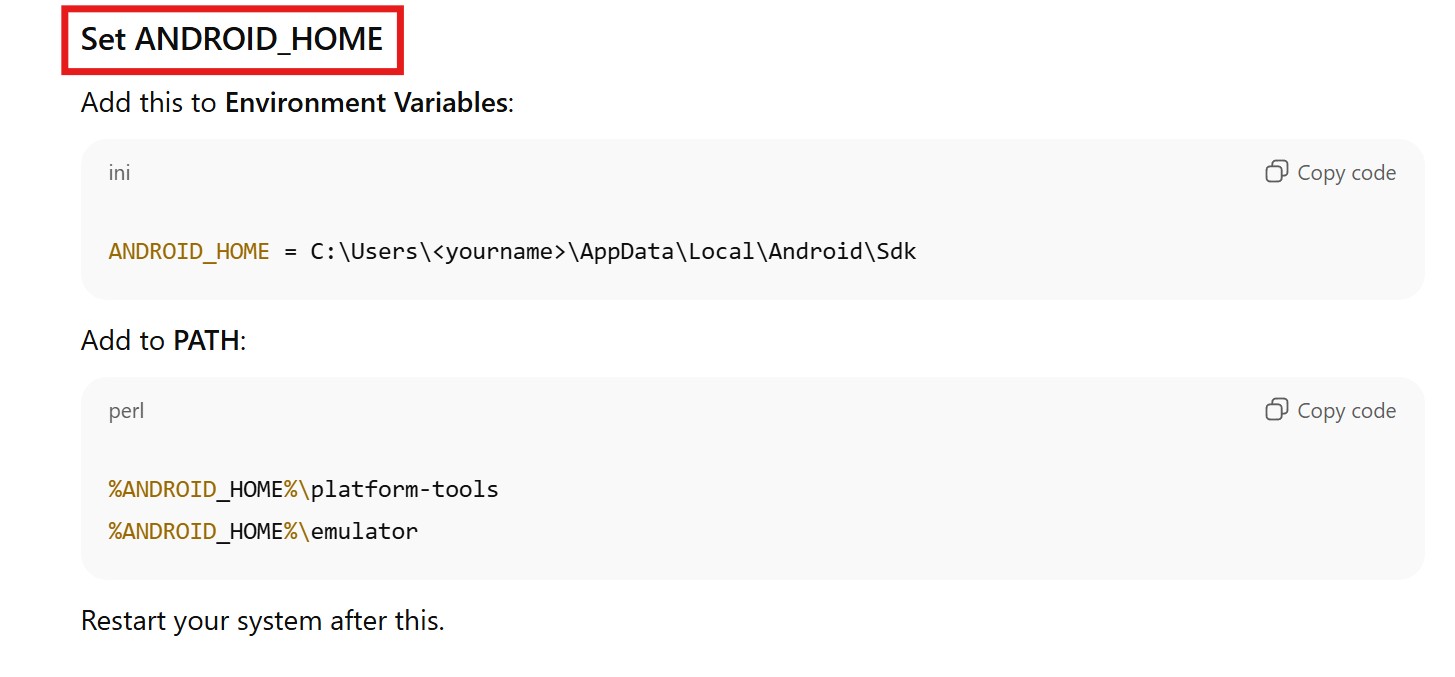Click the "perl" language label
Viewport: 1455px width, 677px height.
pos(126,411)
